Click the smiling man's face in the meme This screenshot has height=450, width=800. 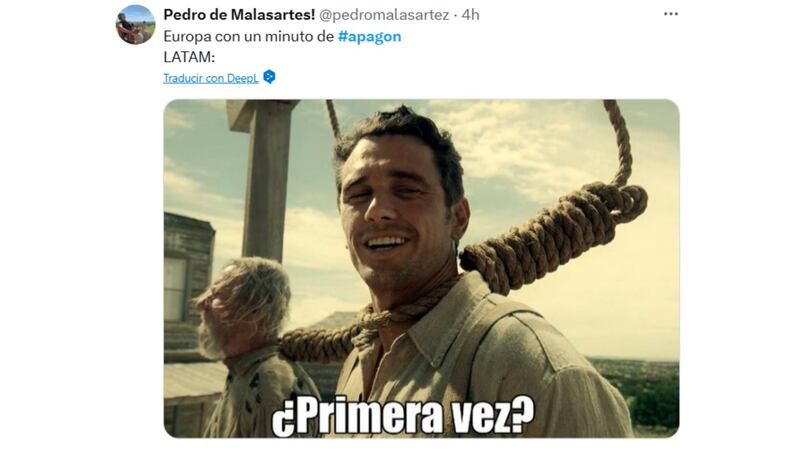(397, 212)
